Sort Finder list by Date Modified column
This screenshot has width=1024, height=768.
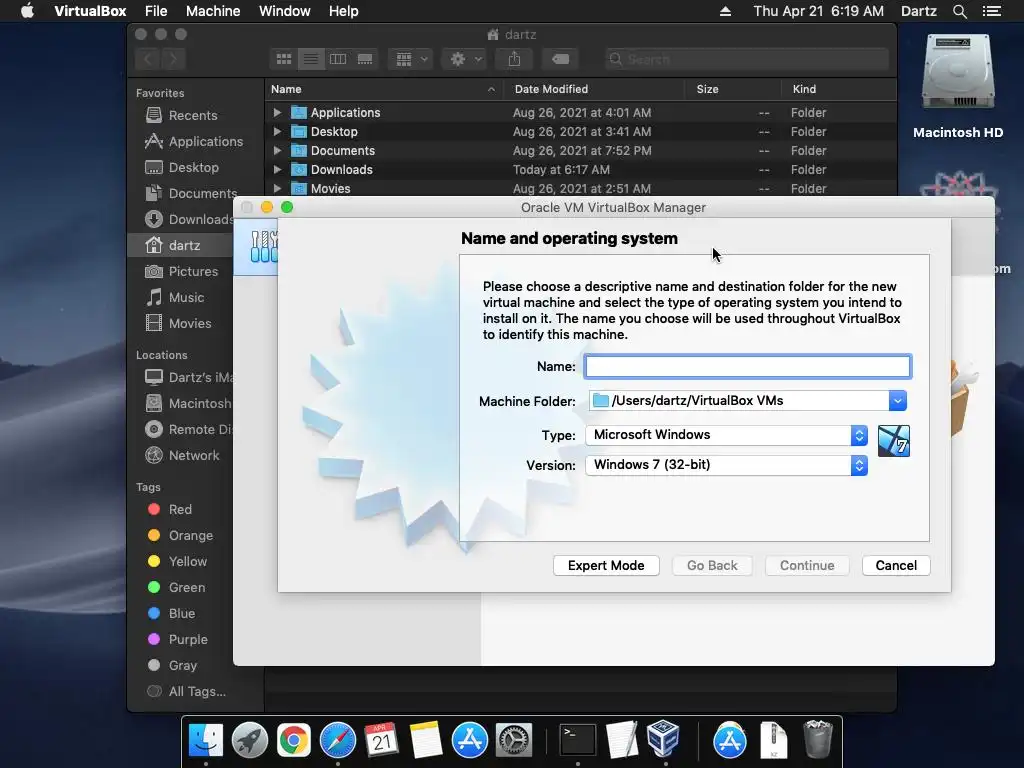pos(594,89)
